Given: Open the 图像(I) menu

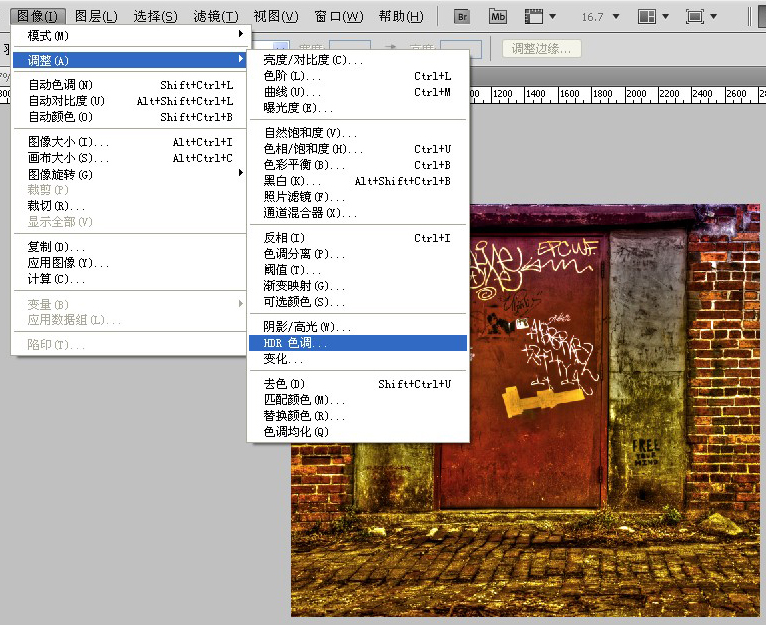Looking at the screenshot, I should 37,16.
